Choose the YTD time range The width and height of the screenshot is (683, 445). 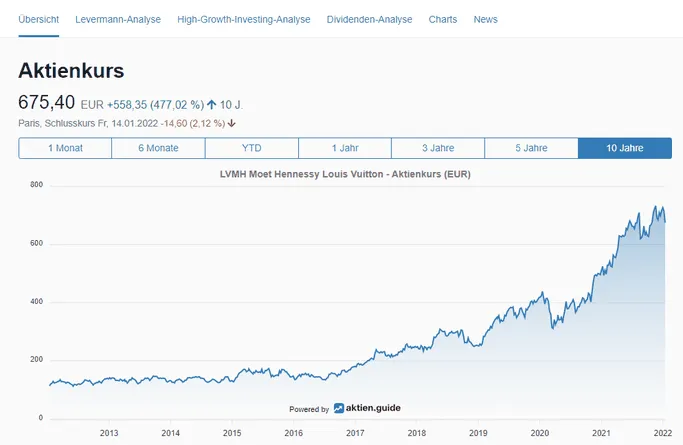coord(252,148)
